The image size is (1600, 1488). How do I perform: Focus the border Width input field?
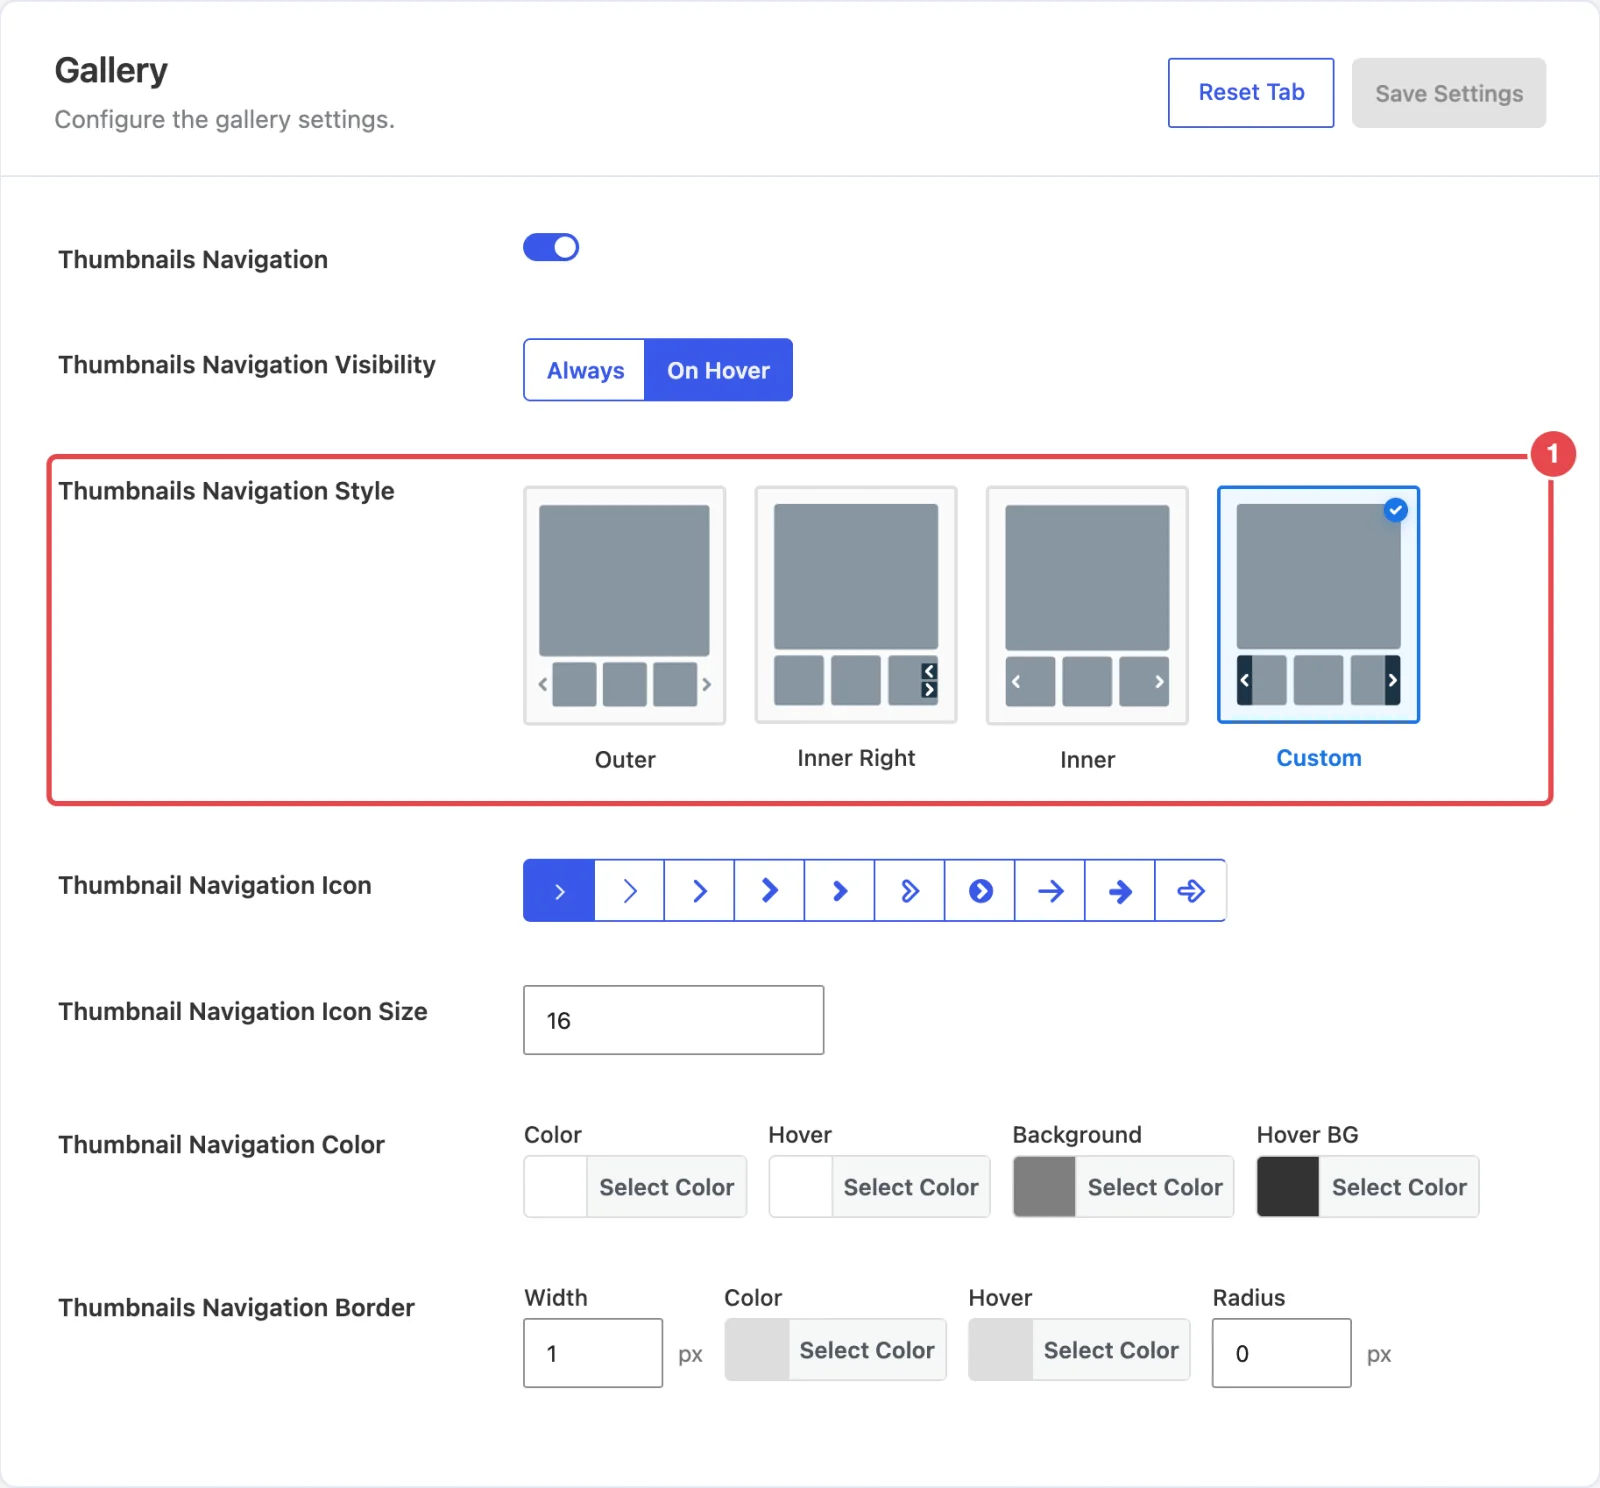pos(593,1353)
